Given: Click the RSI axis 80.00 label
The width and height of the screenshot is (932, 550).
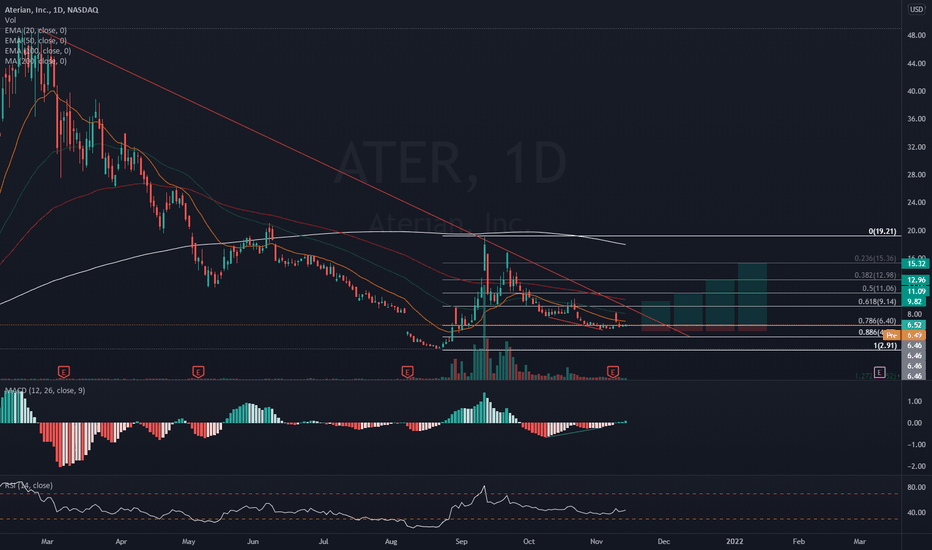Looking at the screenshot, I should point(916,488).
